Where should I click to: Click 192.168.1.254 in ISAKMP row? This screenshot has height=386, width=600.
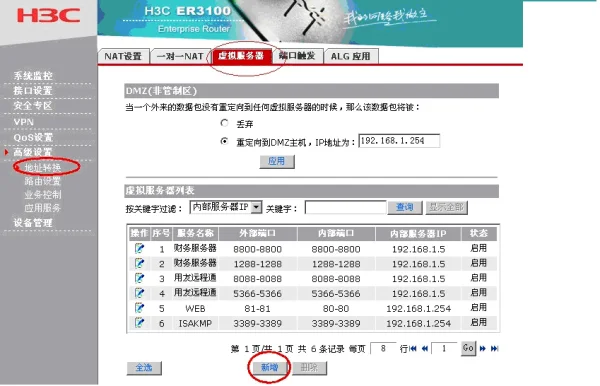click(x=419, y=324)
